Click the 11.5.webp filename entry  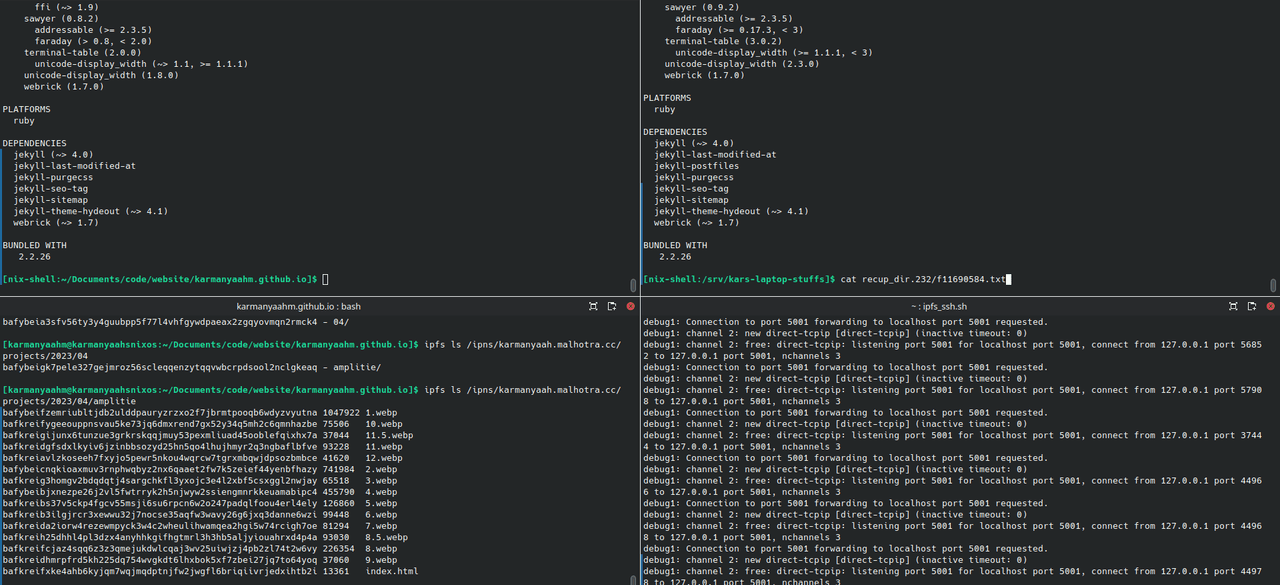389,435
